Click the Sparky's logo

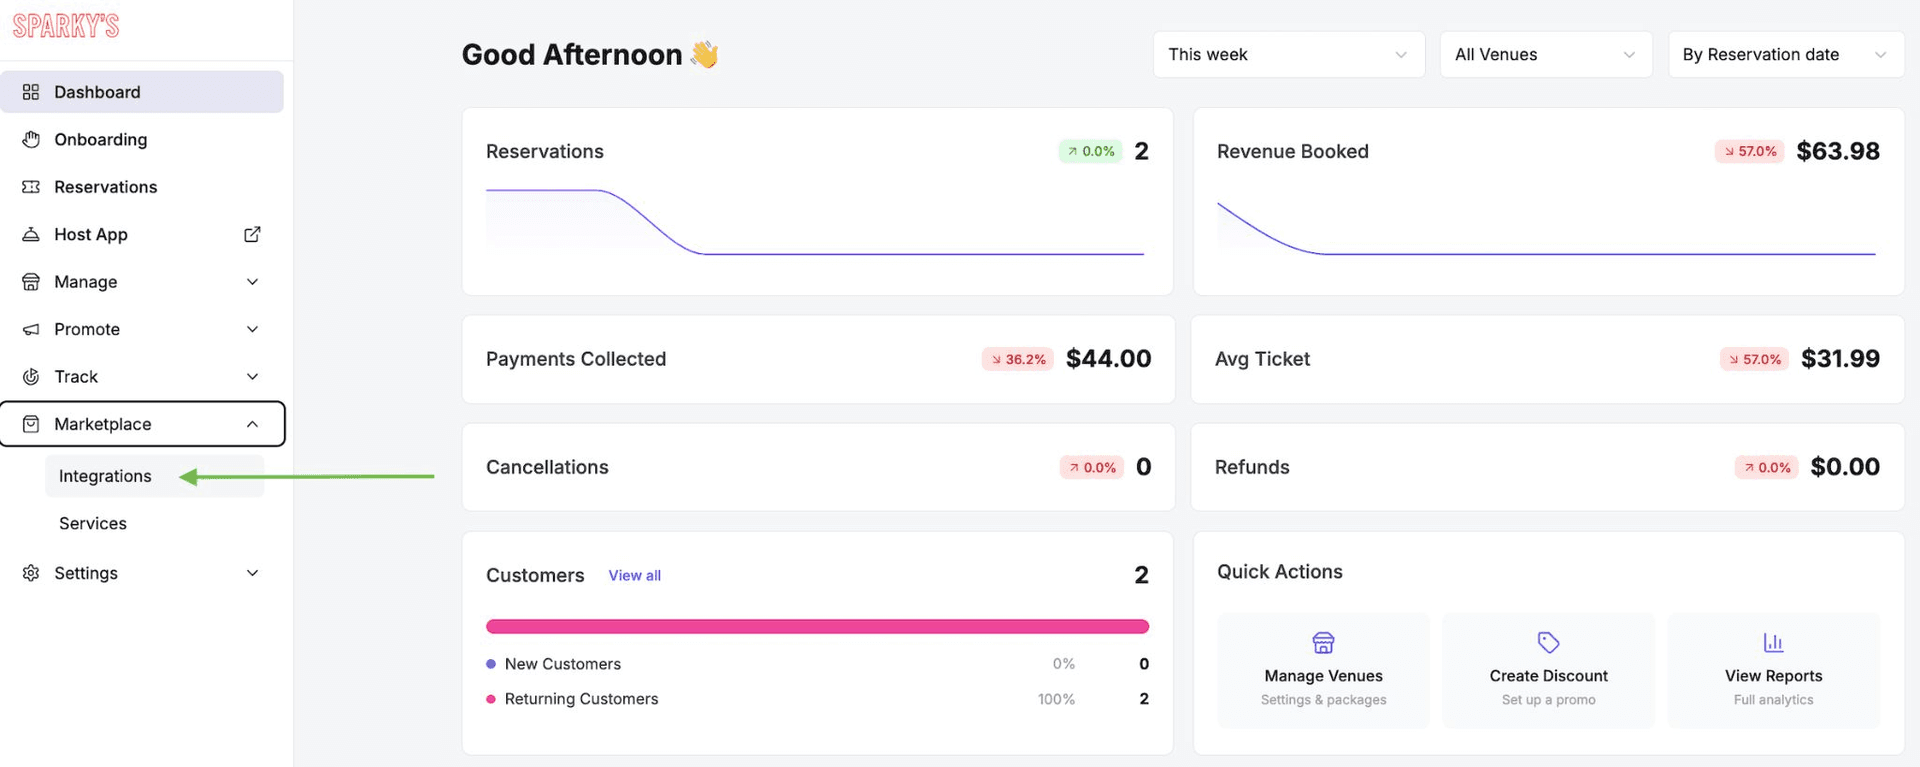coord(66,25)
